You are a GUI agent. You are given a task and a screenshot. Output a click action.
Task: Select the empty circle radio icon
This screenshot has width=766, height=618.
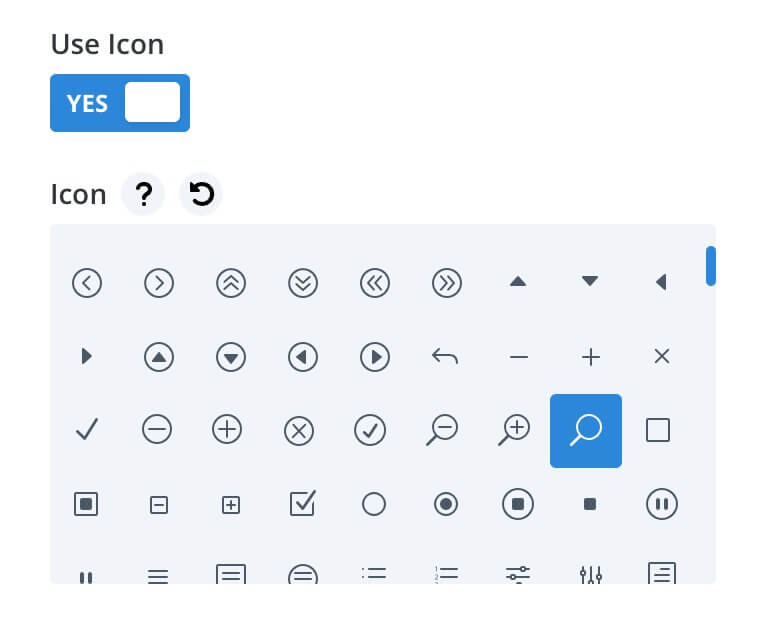(x=374, y=504)
